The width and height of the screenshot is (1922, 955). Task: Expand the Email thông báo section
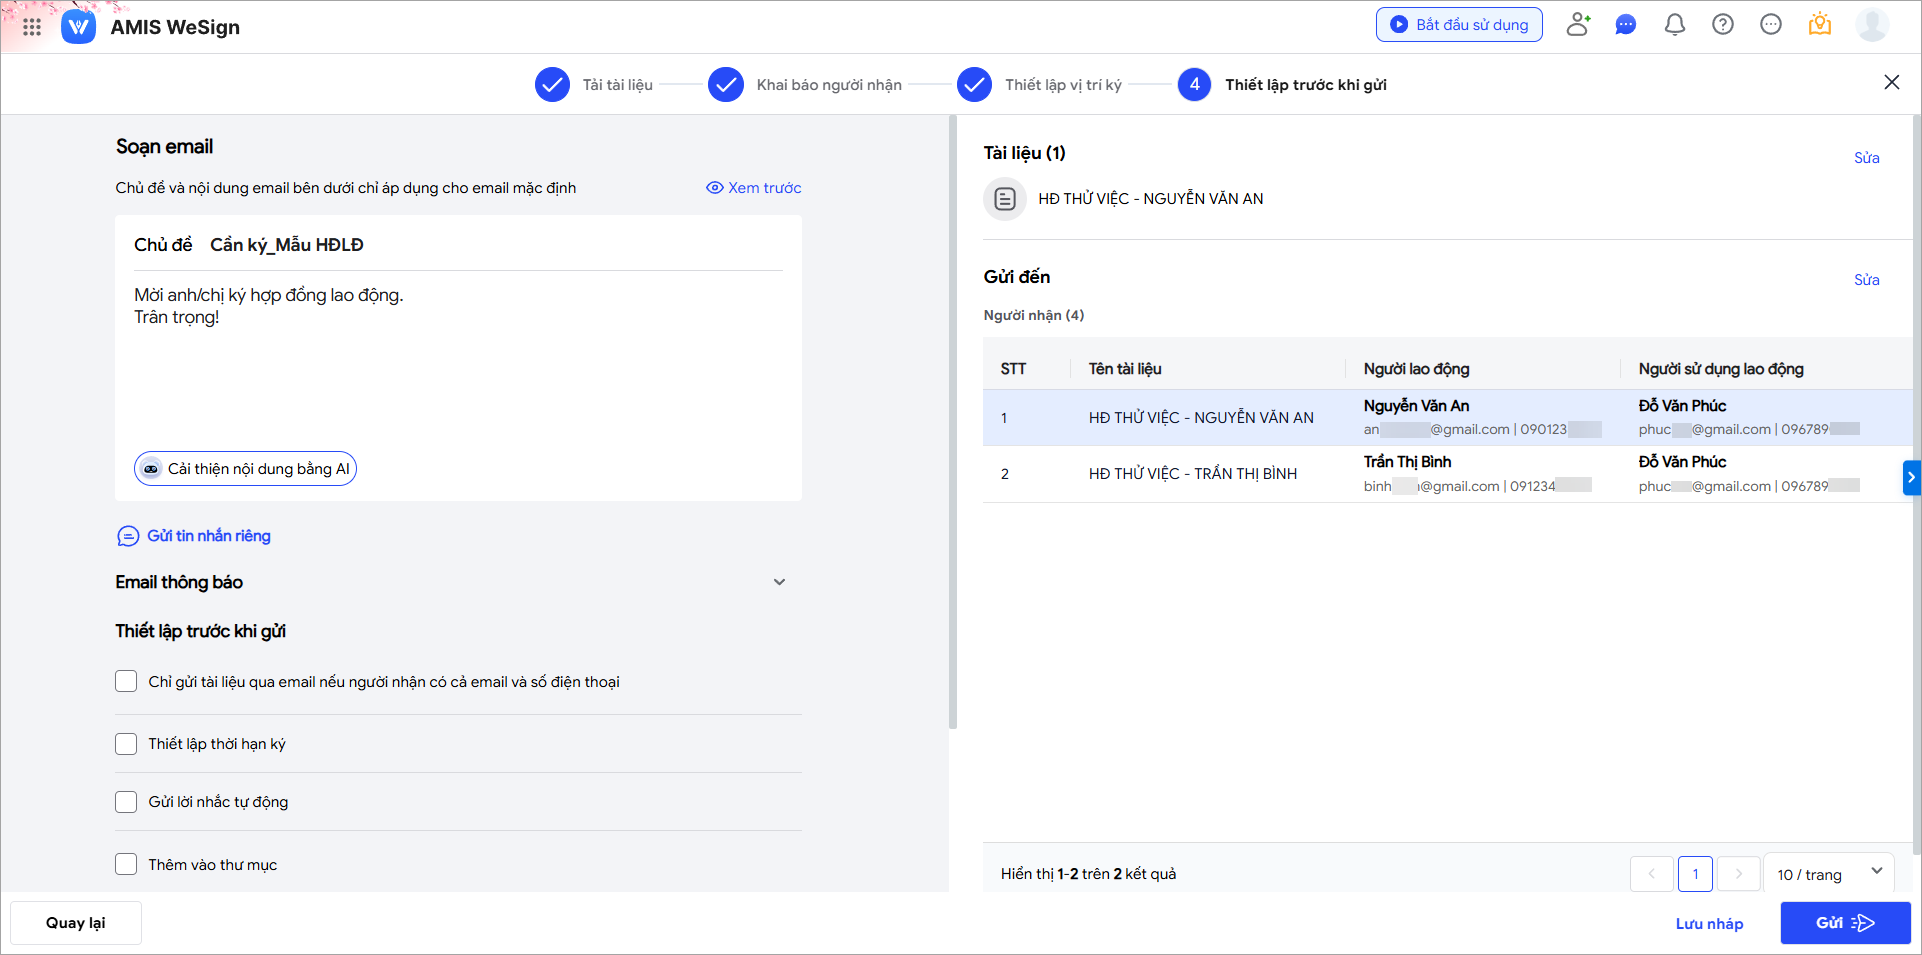click(779, 582)
